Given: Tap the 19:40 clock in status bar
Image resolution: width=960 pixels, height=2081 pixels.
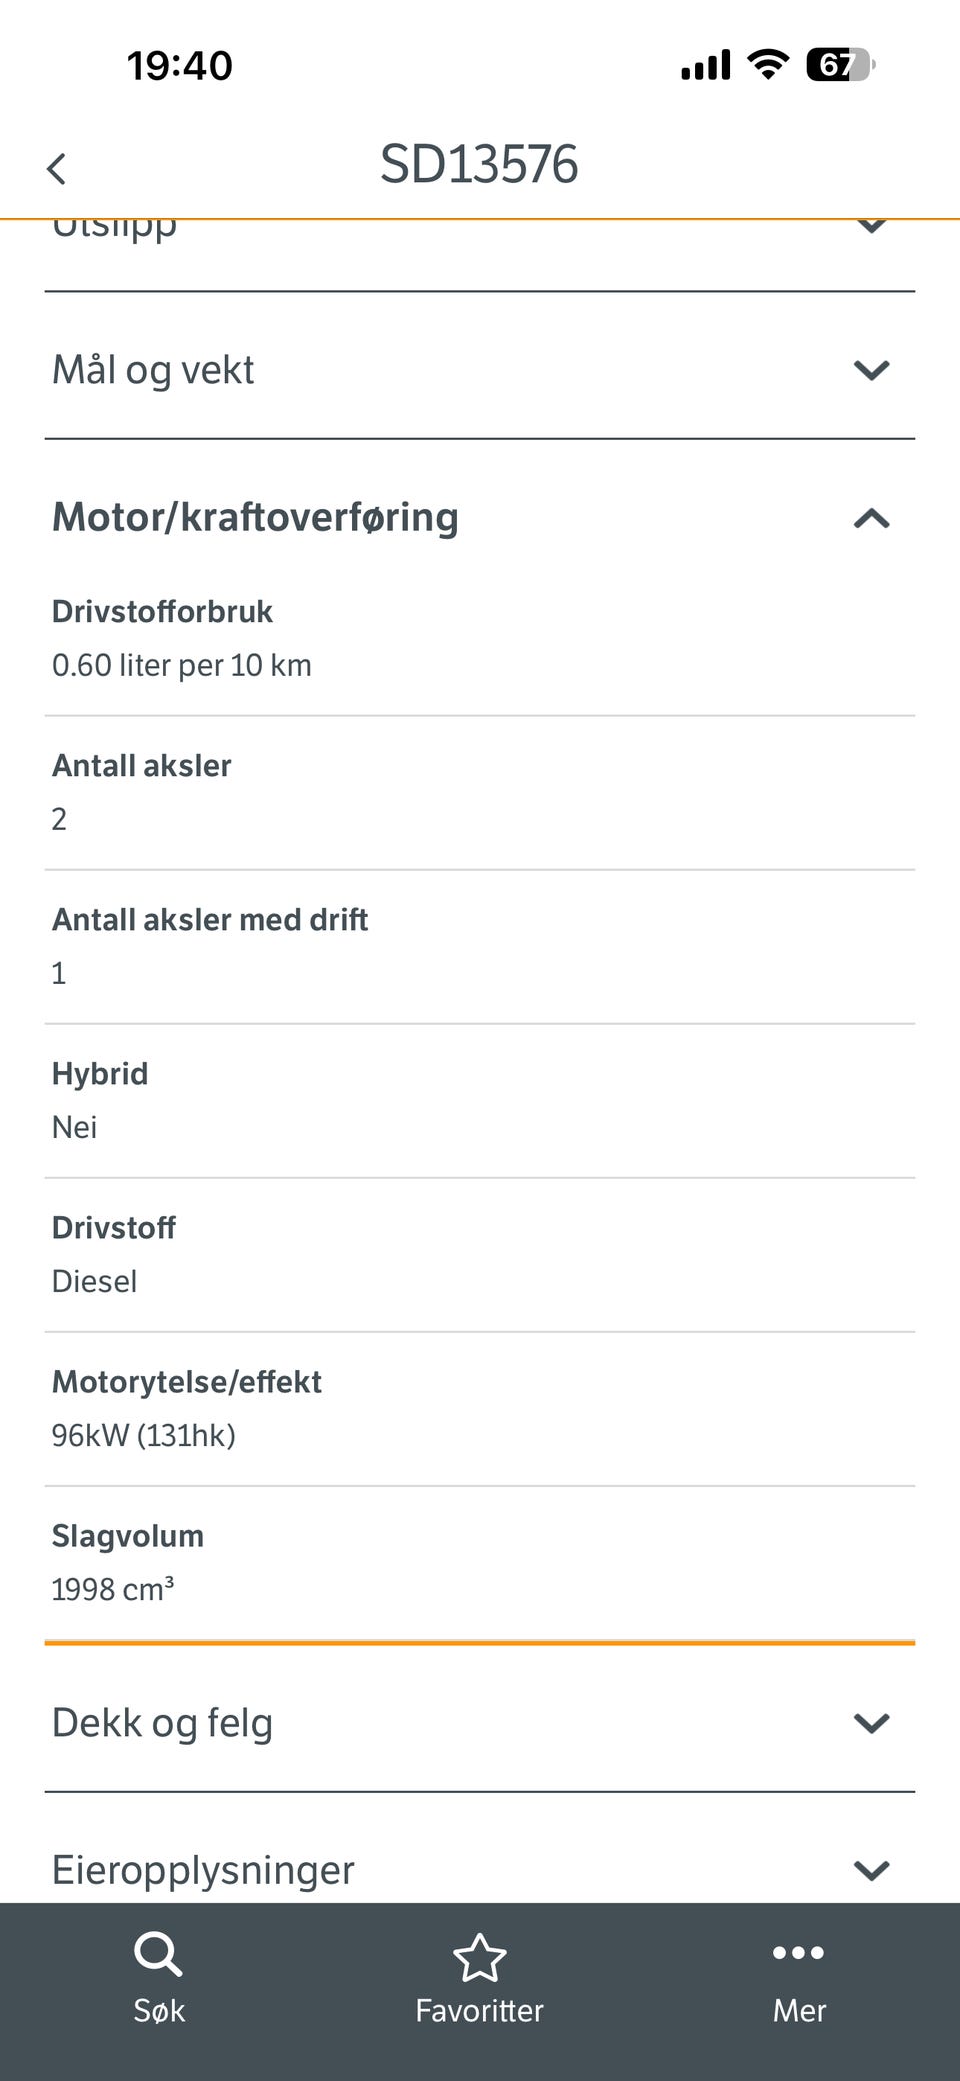Looking at the screenshot, I should [x=180, y=66].
